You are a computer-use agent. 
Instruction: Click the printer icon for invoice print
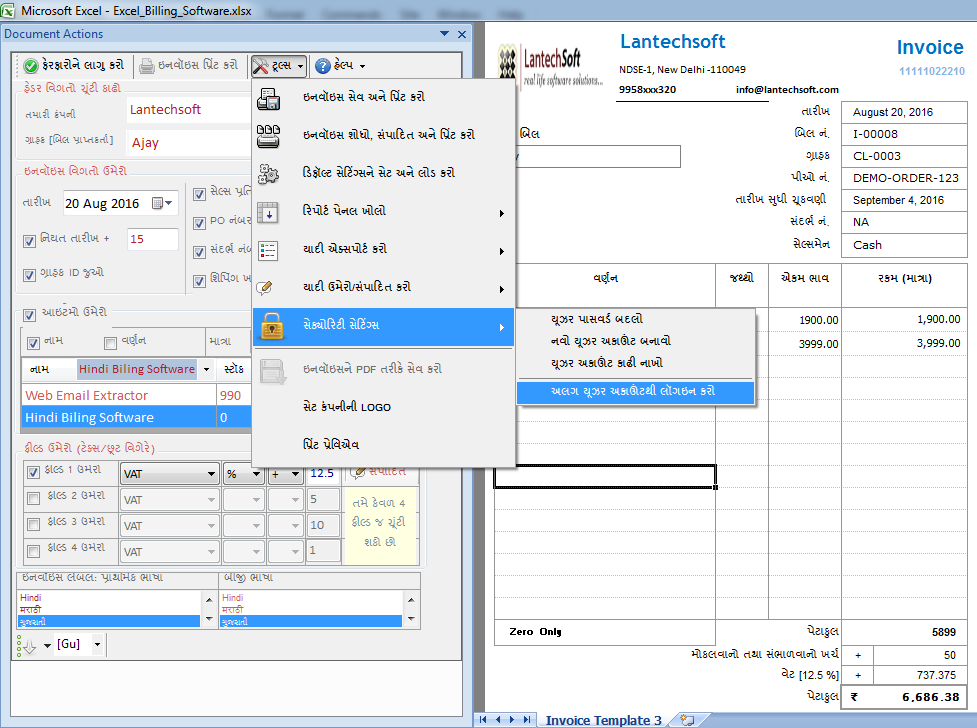click(x=146, y=65)
